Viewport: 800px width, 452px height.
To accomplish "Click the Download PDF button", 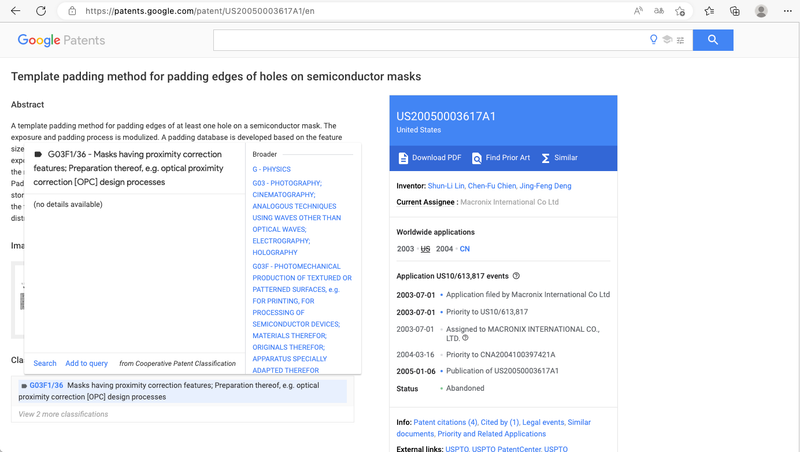I will (429, 158).
